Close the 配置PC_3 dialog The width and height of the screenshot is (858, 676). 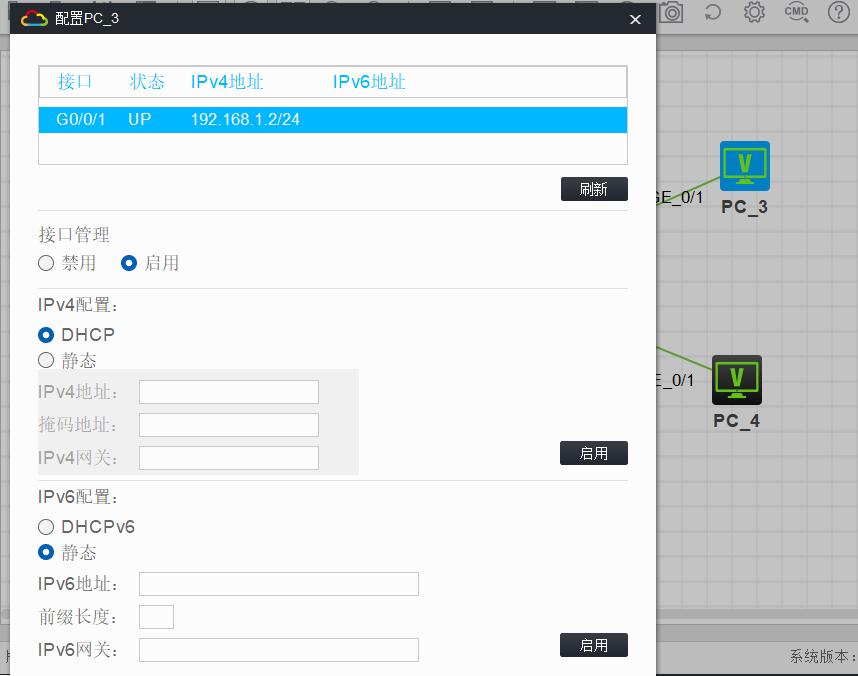[635, 19]
